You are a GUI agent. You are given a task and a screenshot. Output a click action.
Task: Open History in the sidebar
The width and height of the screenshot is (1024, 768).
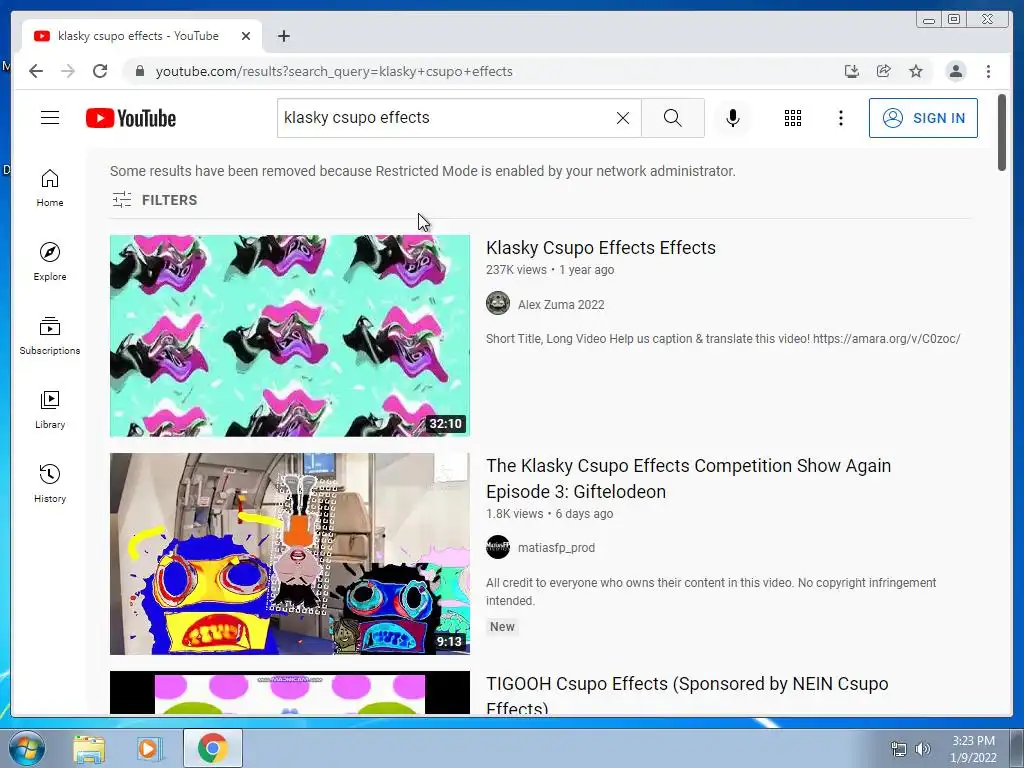coord(50,483)
